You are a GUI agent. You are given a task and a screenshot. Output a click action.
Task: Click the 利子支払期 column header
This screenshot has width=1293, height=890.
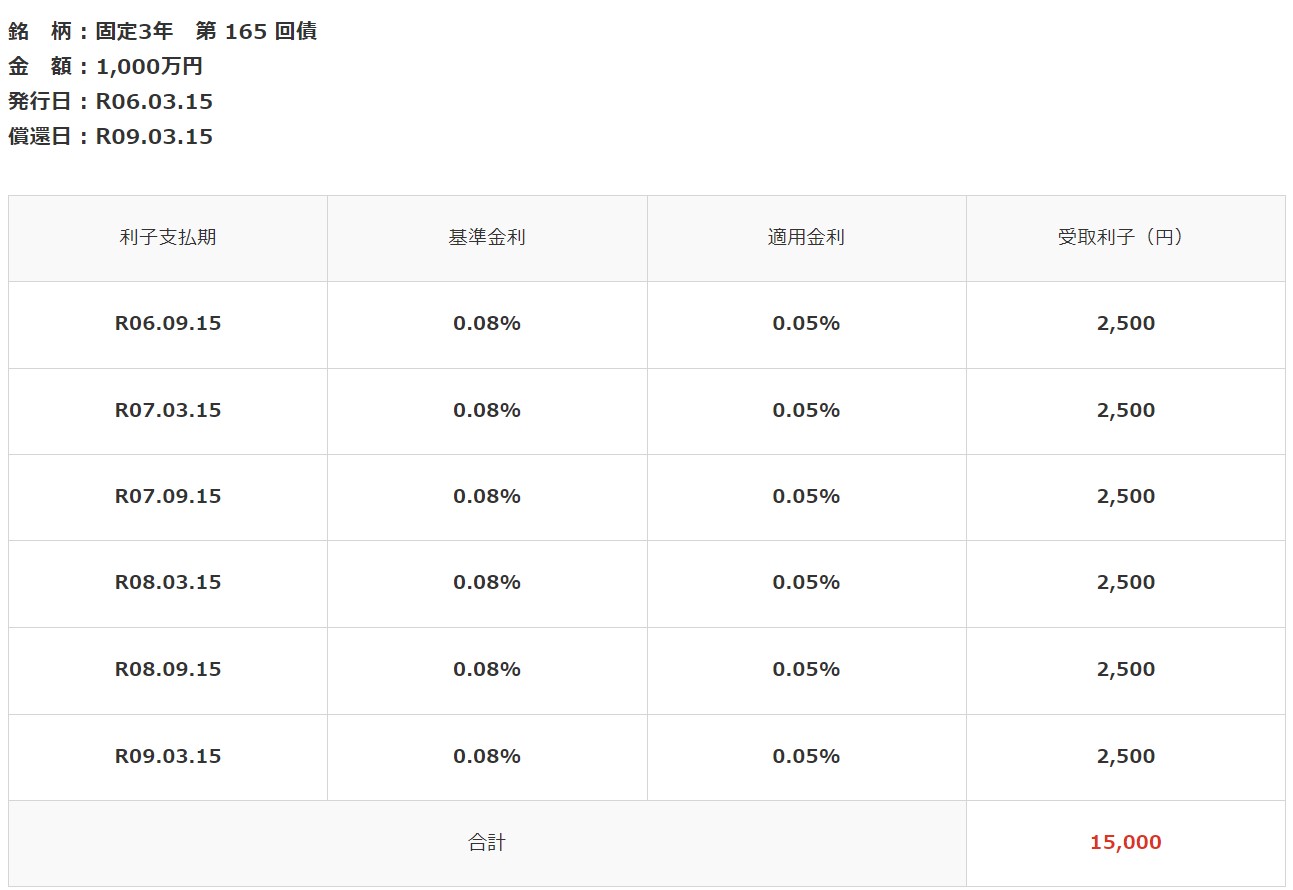(x=168, y=238)
